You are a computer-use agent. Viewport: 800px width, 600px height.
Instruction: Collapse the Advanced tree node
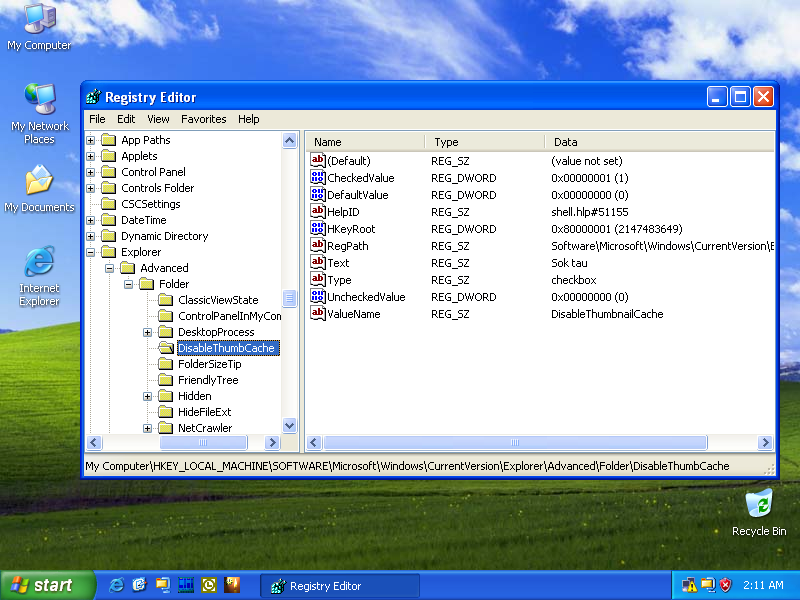(110, 268)
